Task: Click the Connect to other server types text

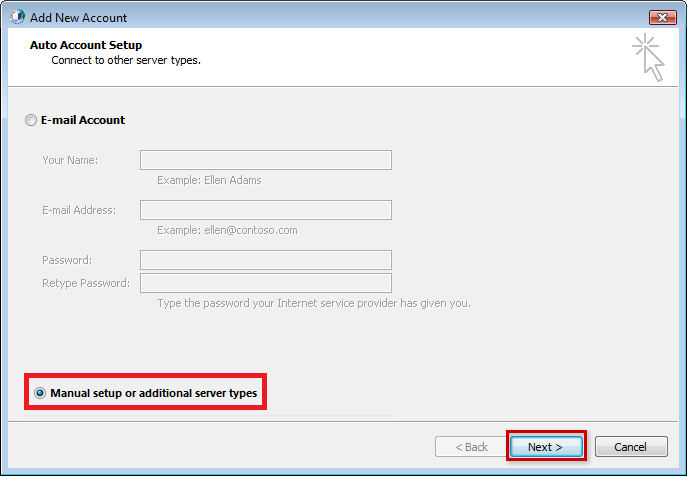Action: (x=126, y=60)
